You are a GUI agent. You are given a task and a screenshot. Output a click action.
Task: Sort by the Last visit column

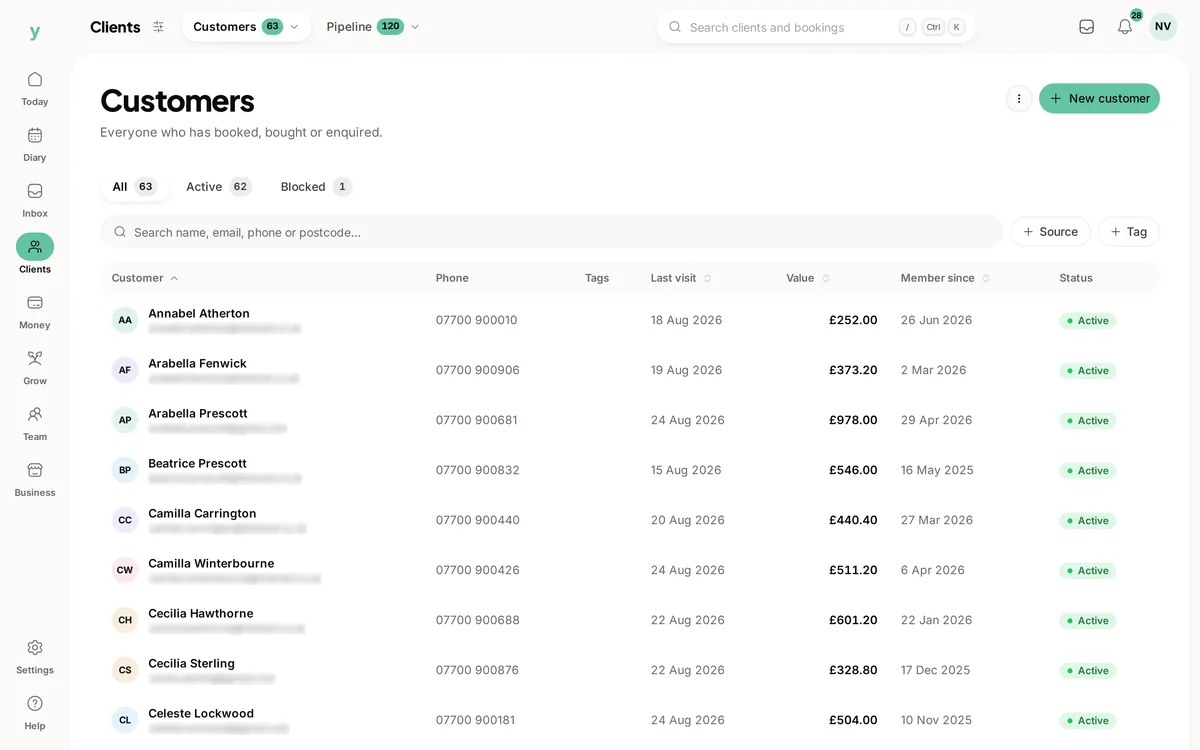click(681, 278)
